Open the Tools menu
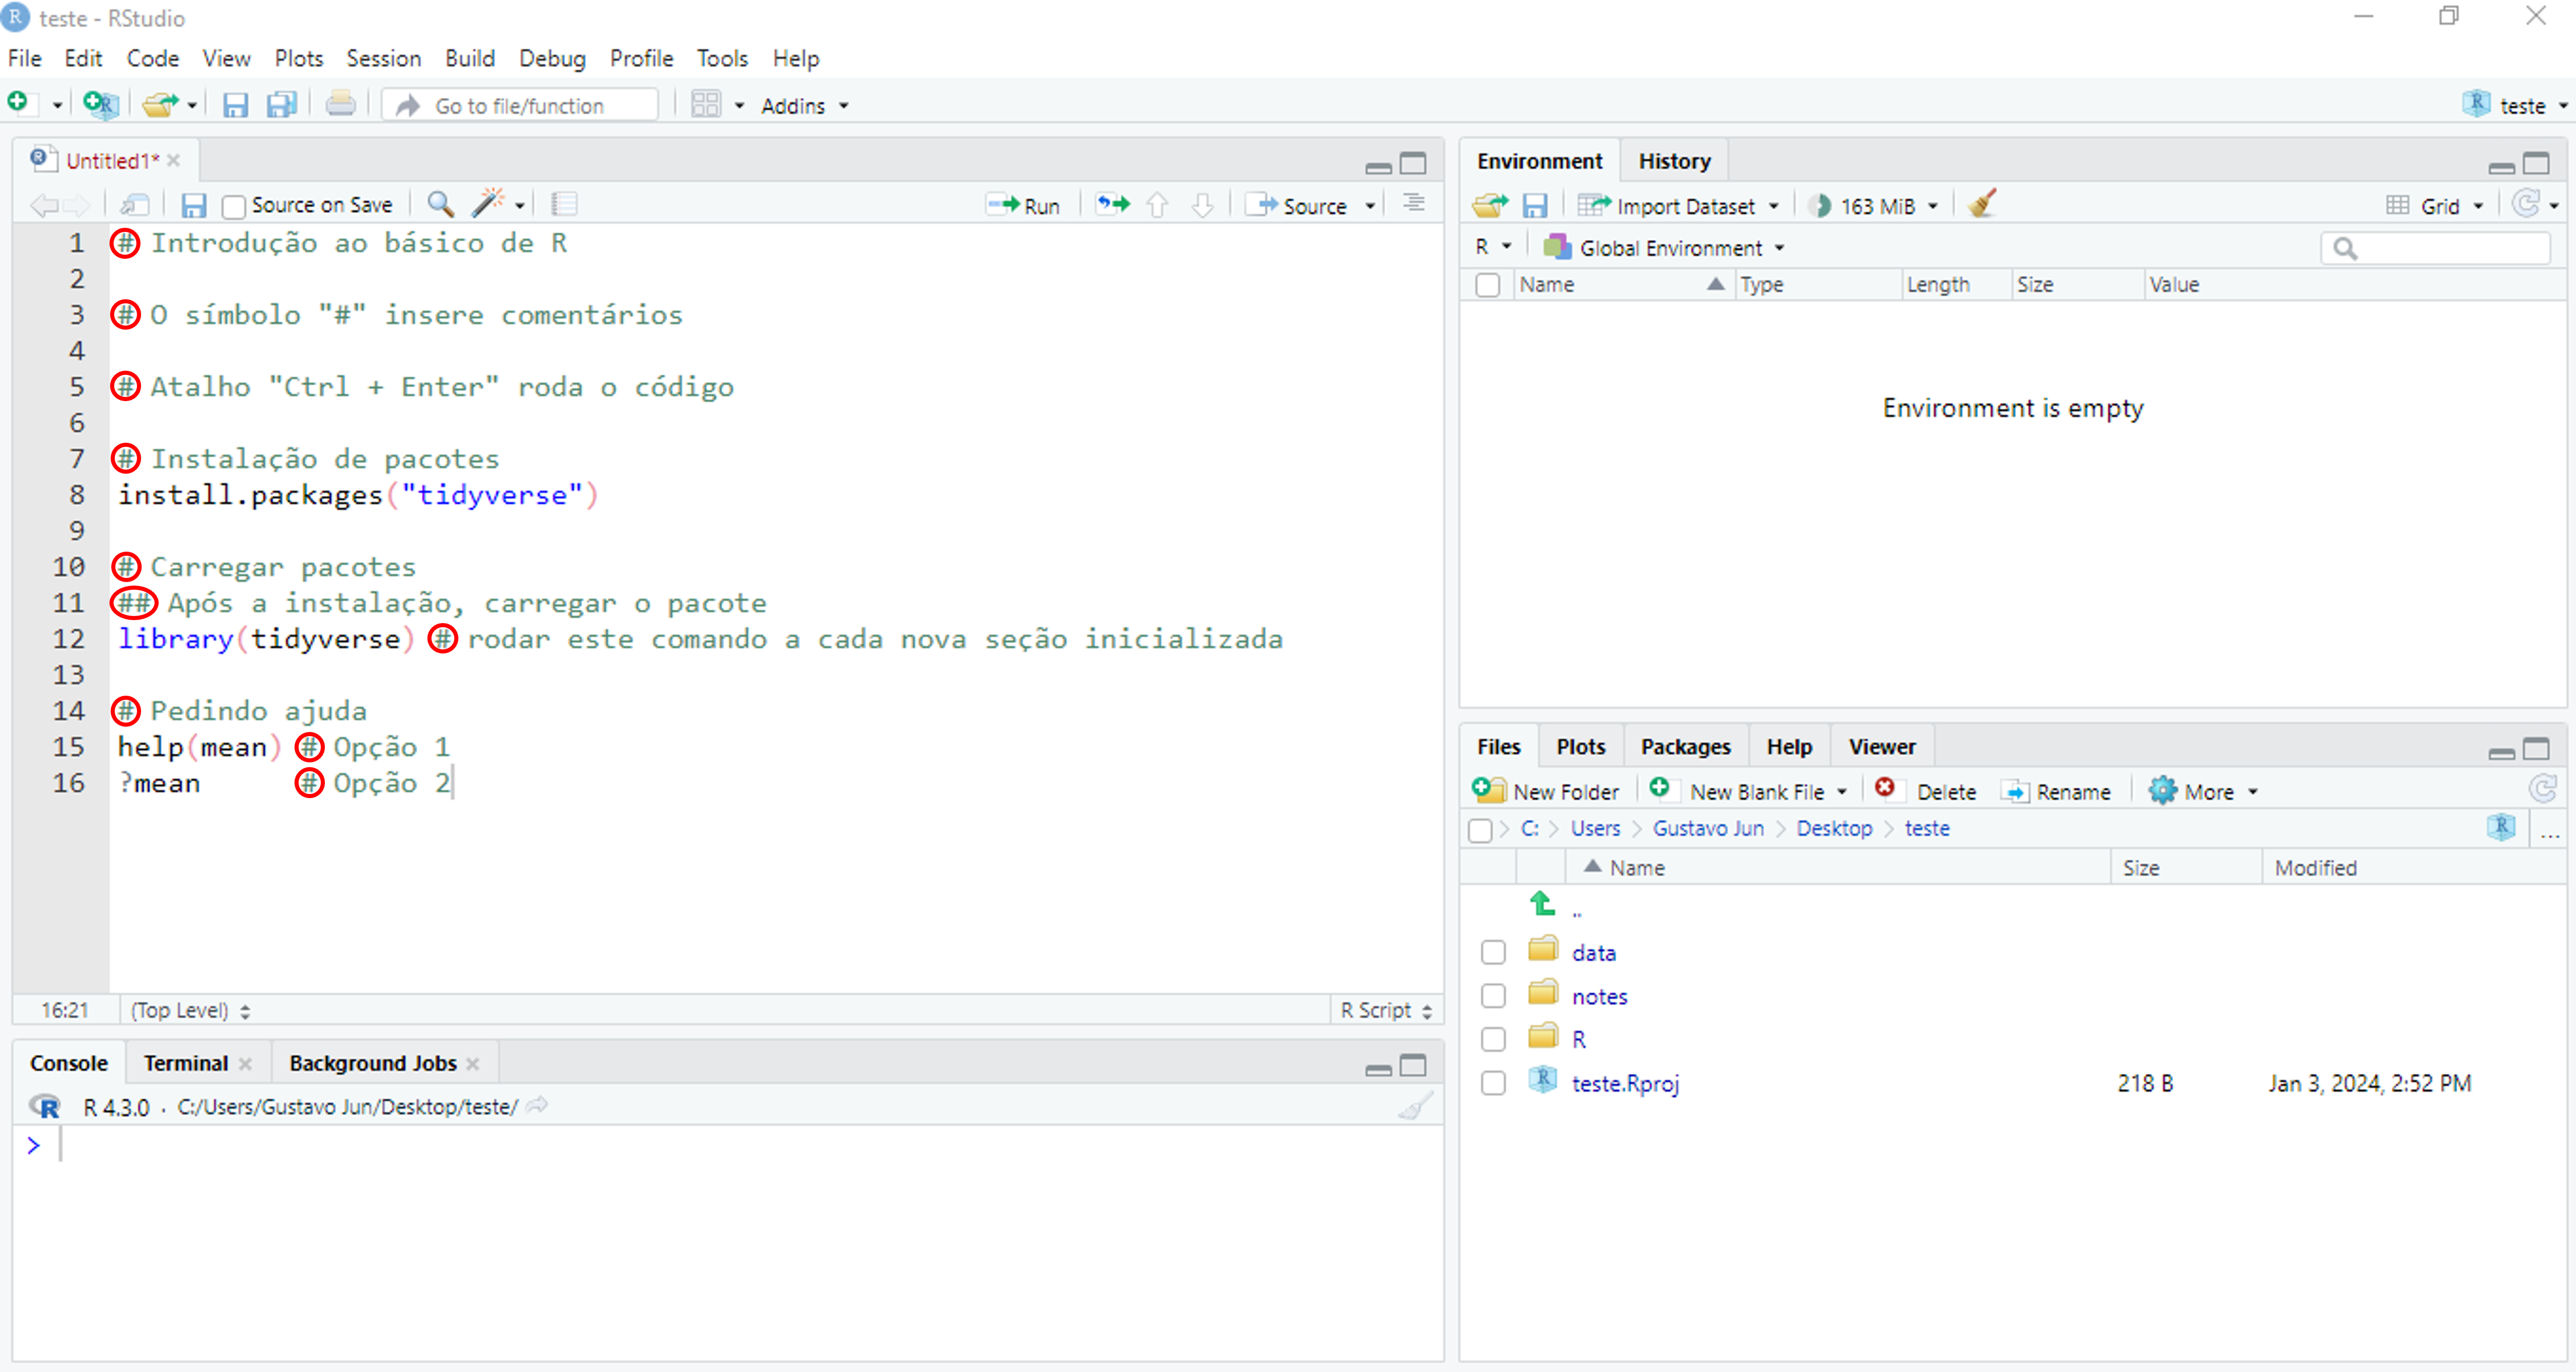 [722, 58]
